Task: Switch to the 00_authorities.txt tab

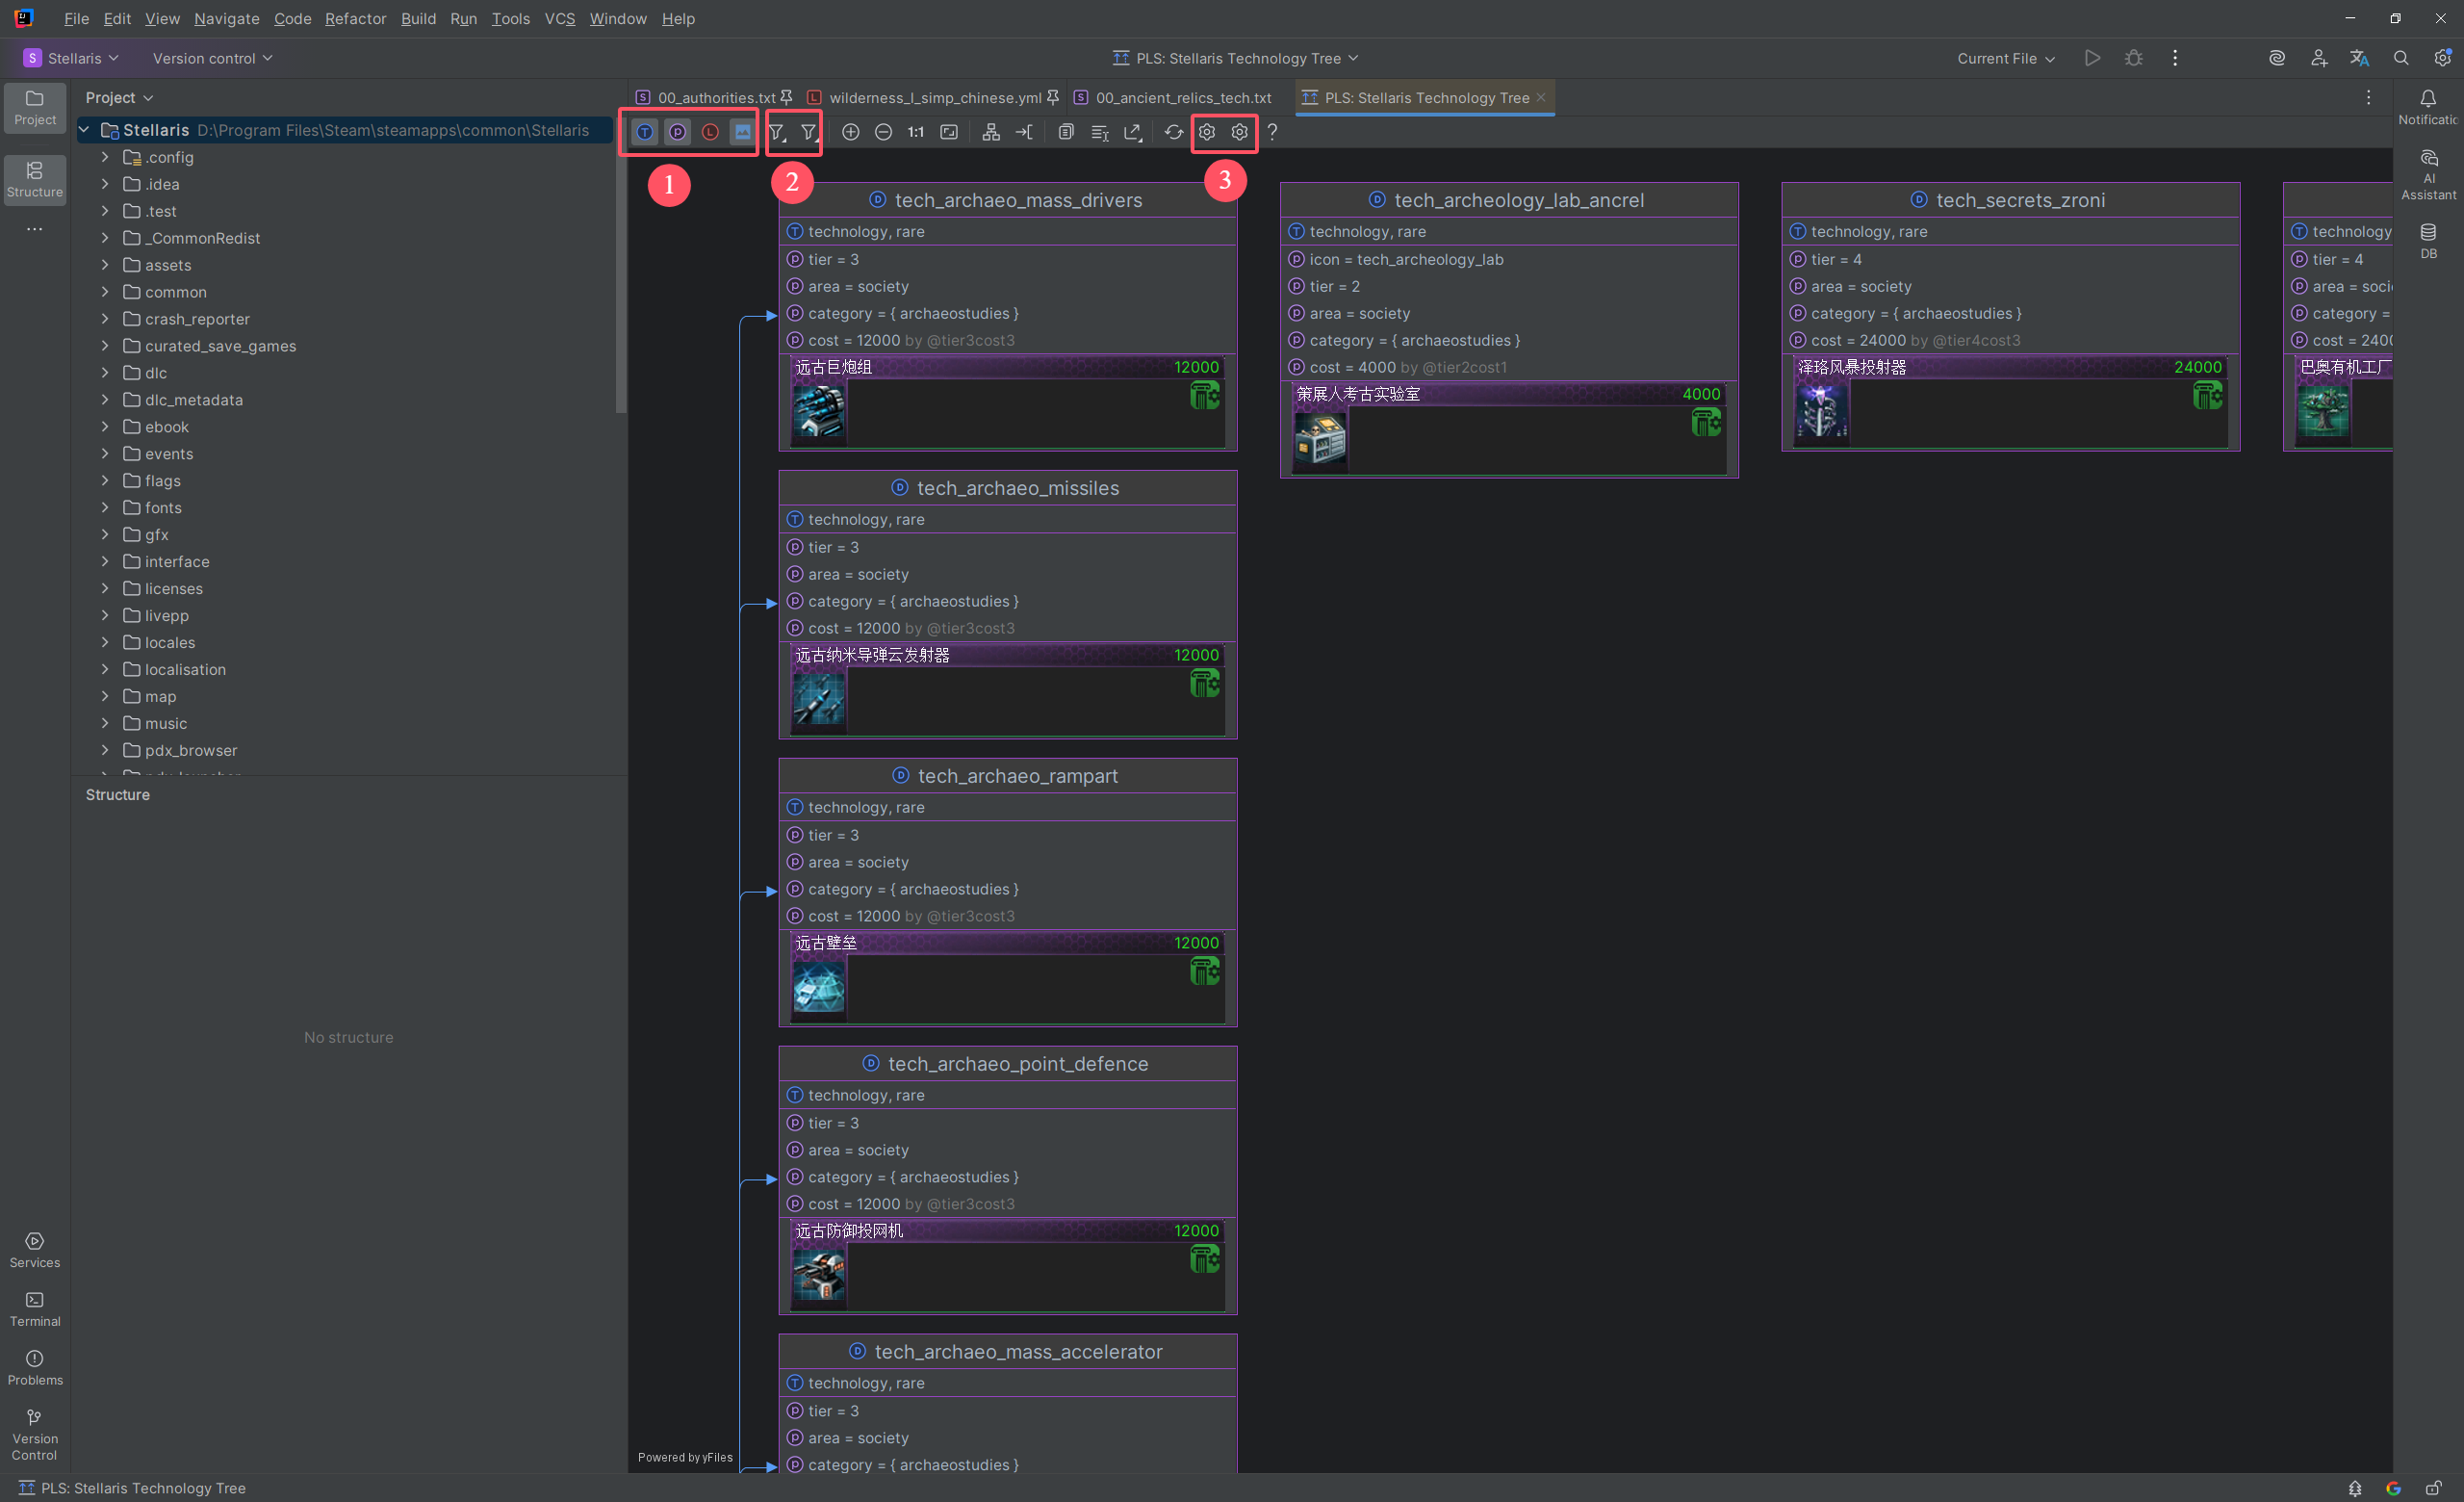Action: [706, 97]
